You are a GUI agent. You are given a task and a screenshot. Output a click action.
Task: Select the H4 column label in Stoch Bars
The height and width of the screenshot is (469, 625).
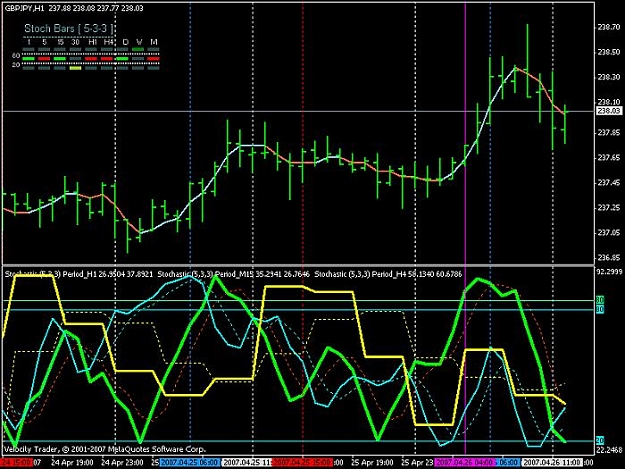[108, 42]
